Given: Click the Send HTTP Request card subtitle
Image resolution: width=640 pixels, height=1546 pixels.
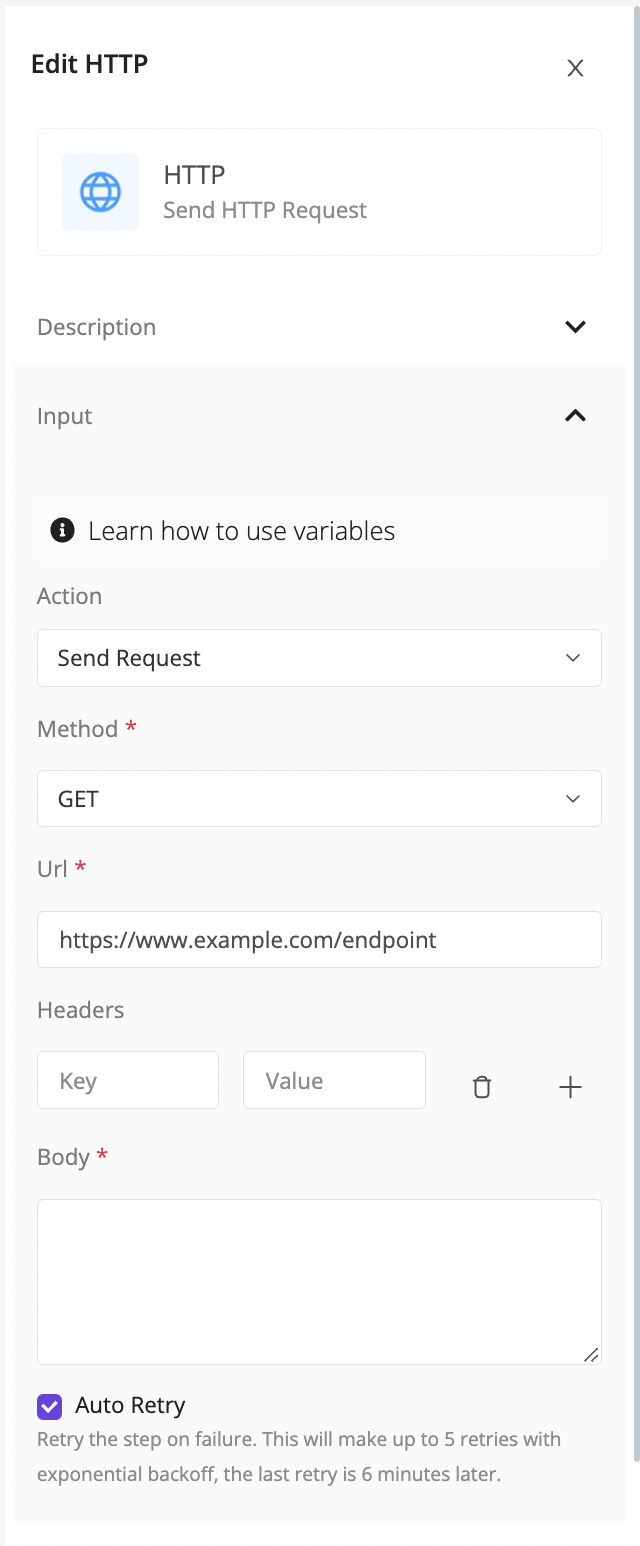Looking at the screenshot, I should click(265, 211).
